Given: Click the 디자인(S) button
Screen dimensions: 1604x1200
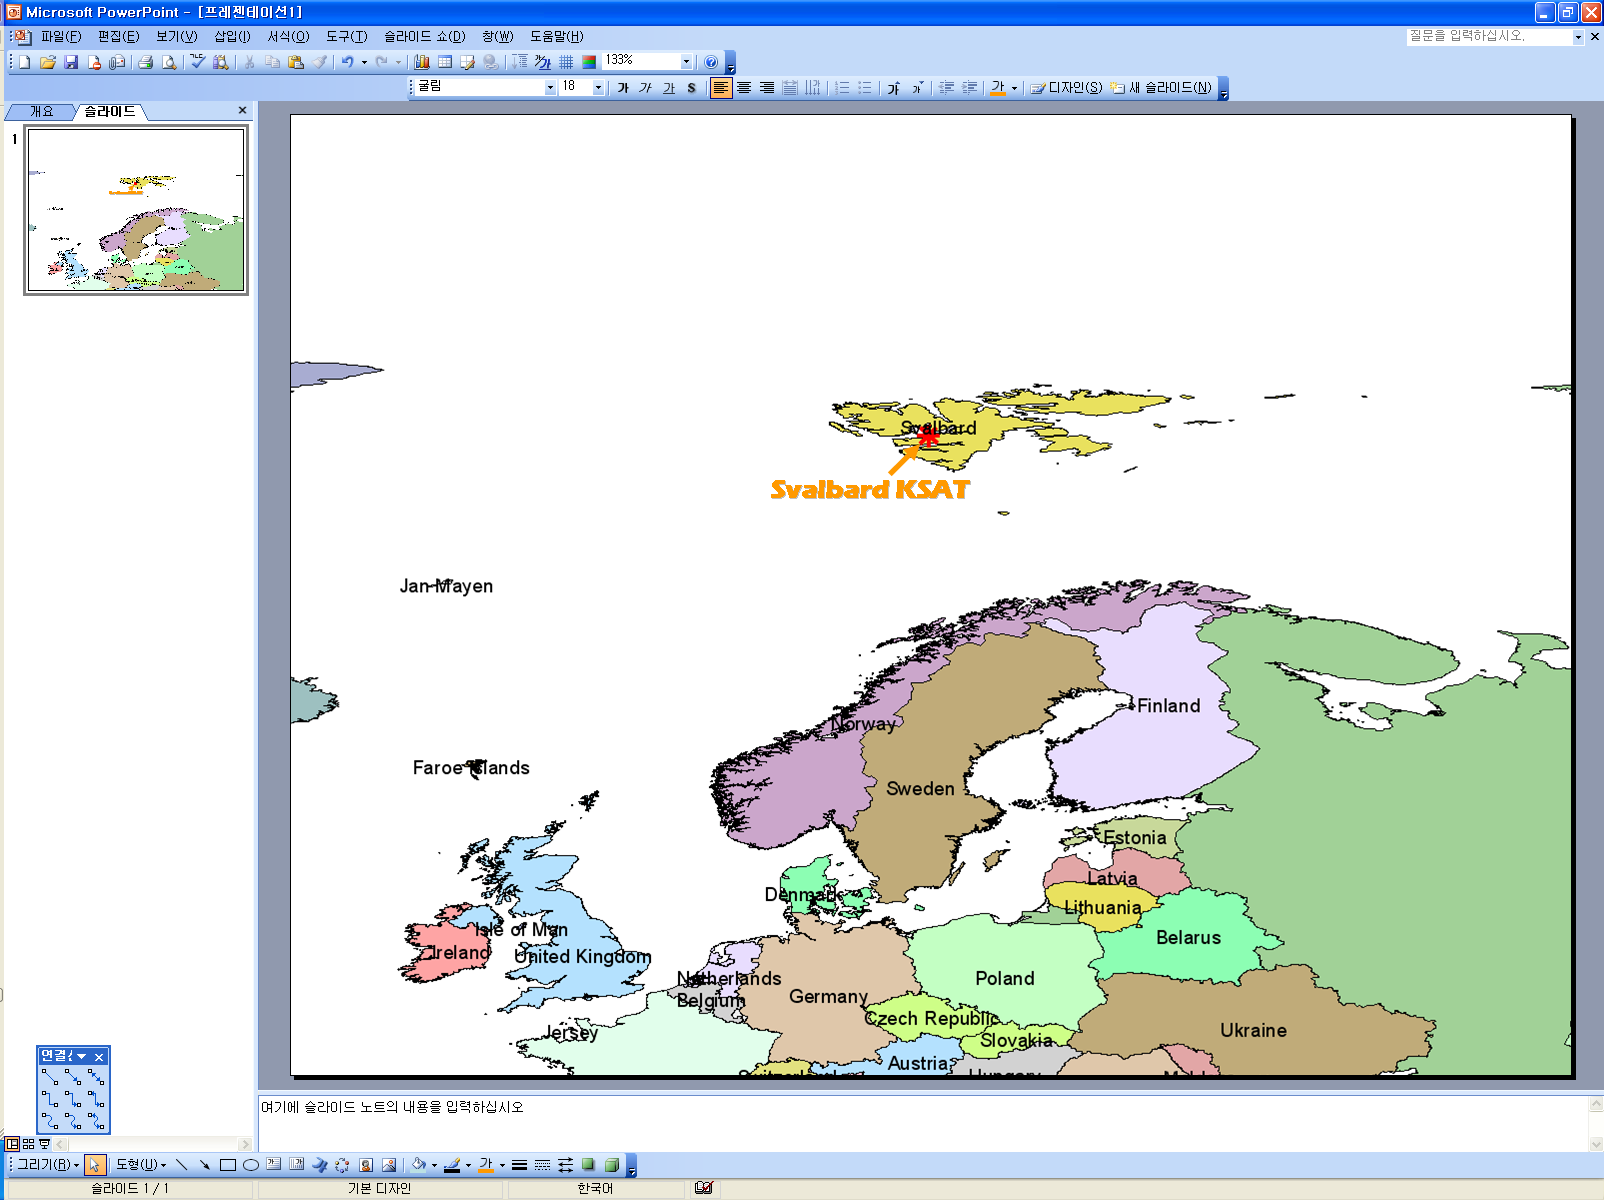Looking at the screenshot, I should coord(1067,88).
